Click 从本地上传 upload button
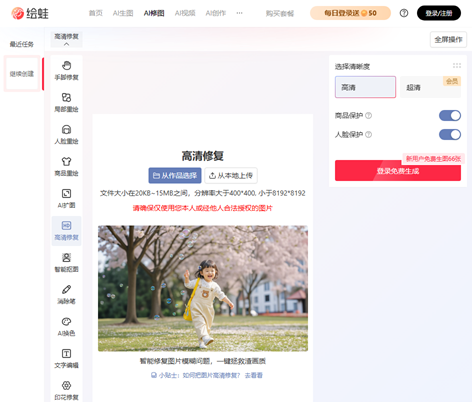This screenshot has height=402, width=472. click(231, 175)
